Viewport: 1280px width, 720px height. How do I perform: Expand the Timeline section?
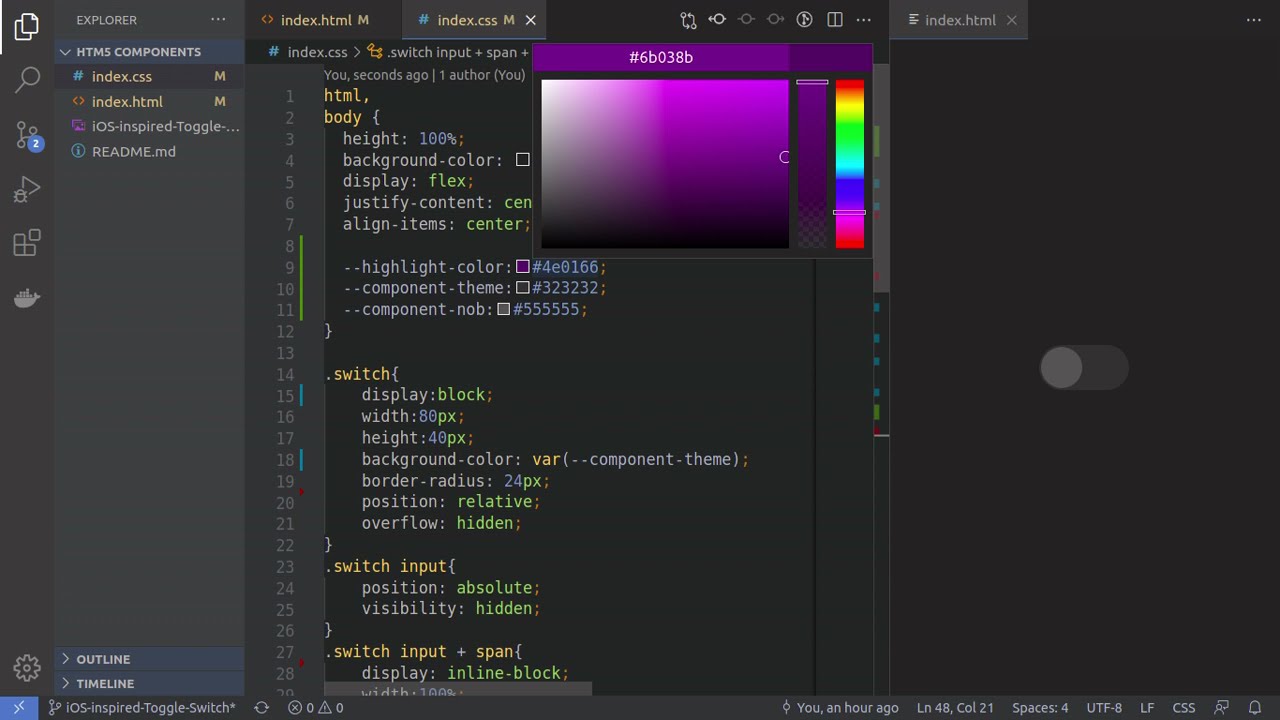click(x=150, y=683)
